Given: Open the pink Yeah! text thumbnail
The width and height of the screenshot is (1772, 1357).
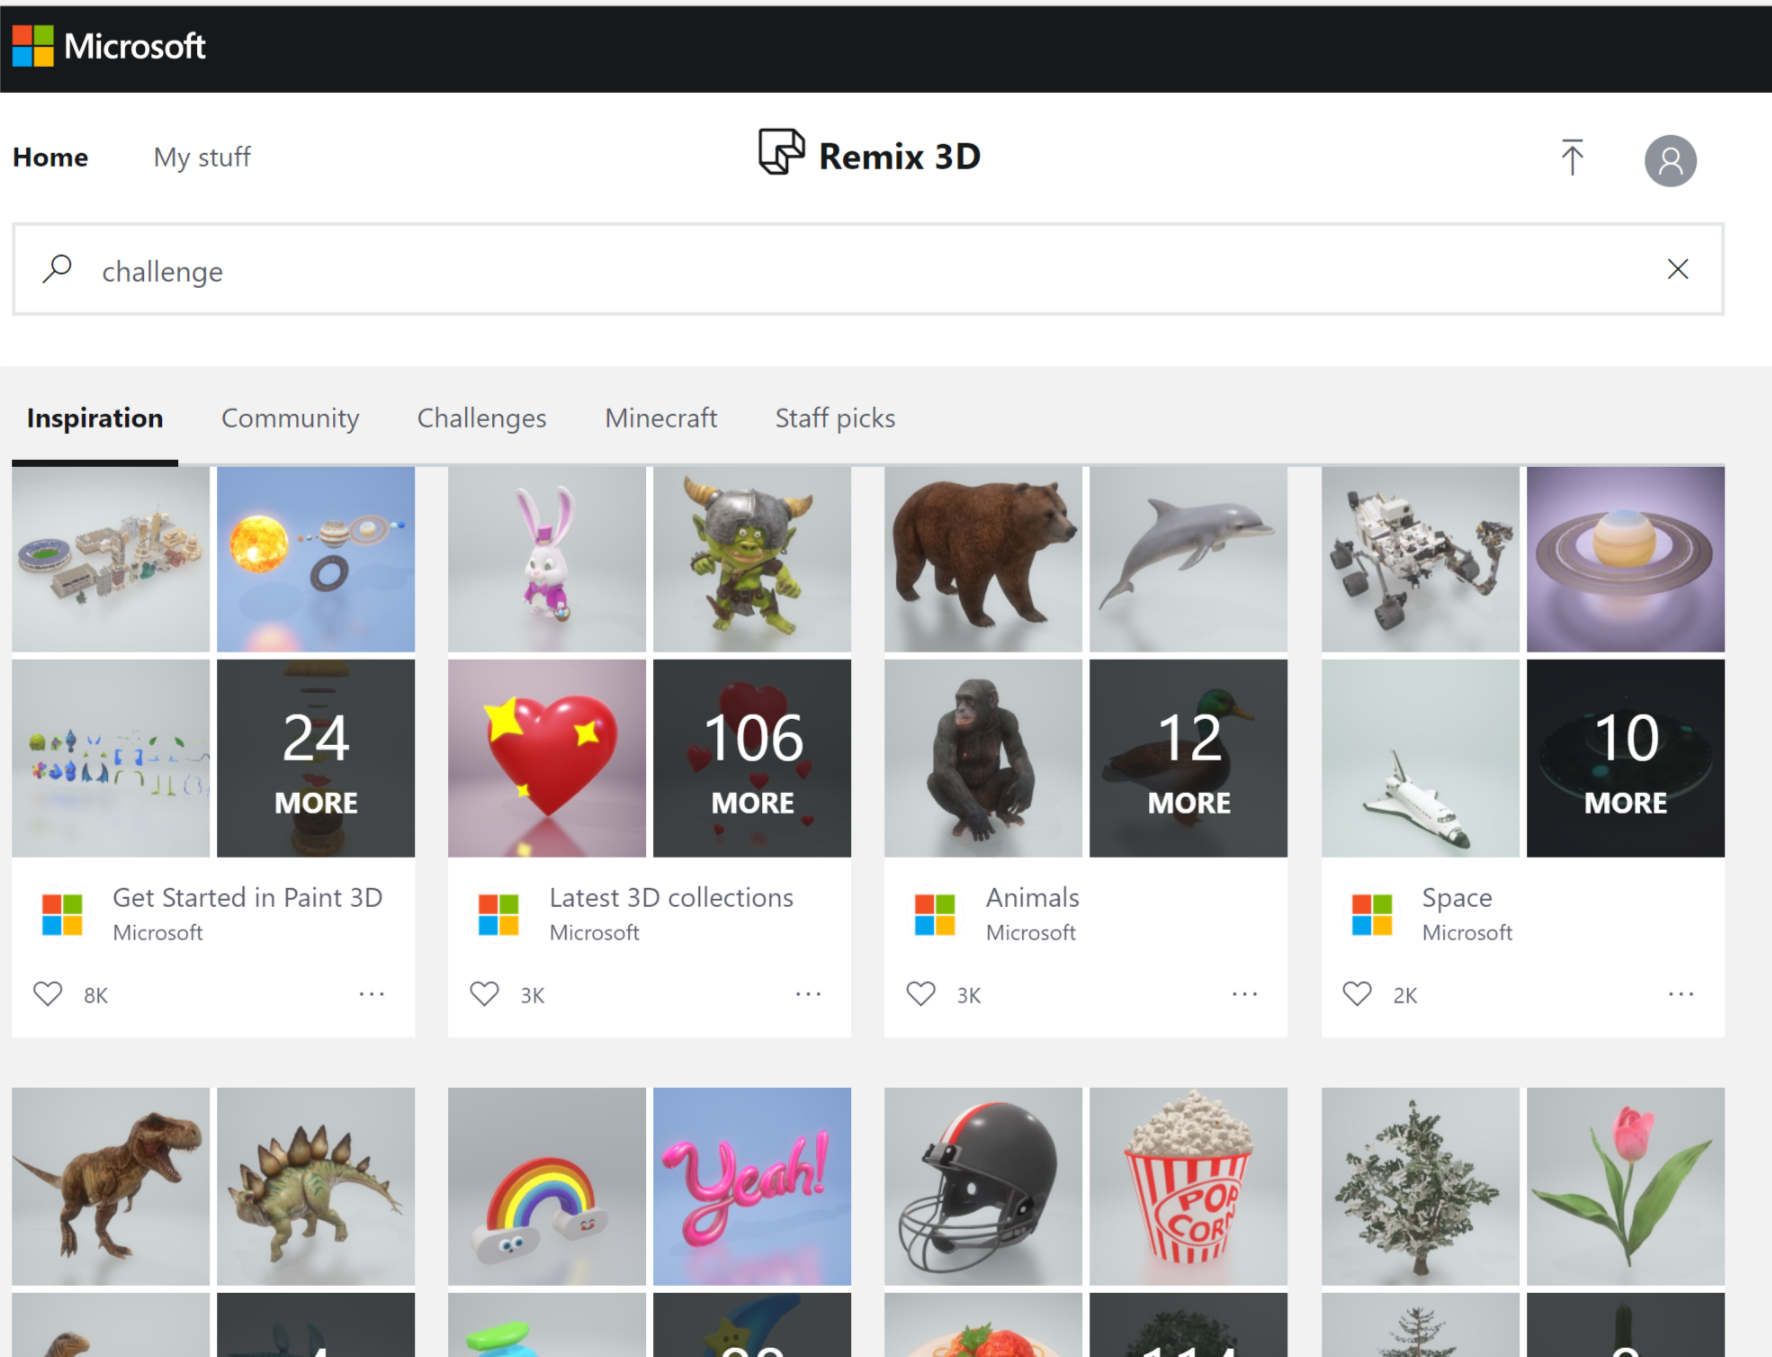Looking at the screenshot, I should pyautogui.click(x=752, y=1186).
